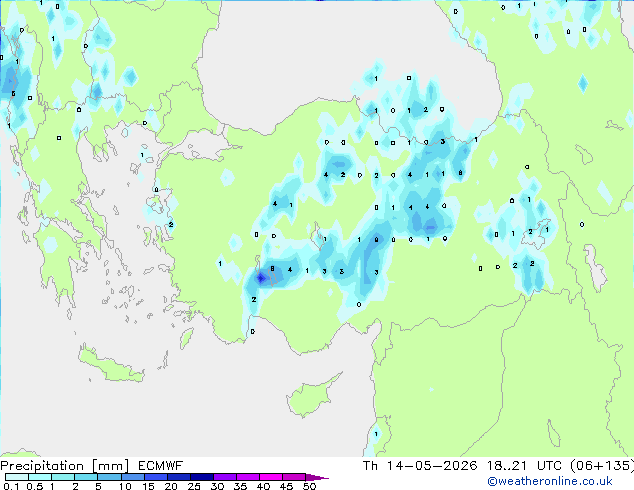This screenshot has width=634, height=490.
Task: Click the 40–45 mm magenta legend swatch
Action: (x=271, y=477)
